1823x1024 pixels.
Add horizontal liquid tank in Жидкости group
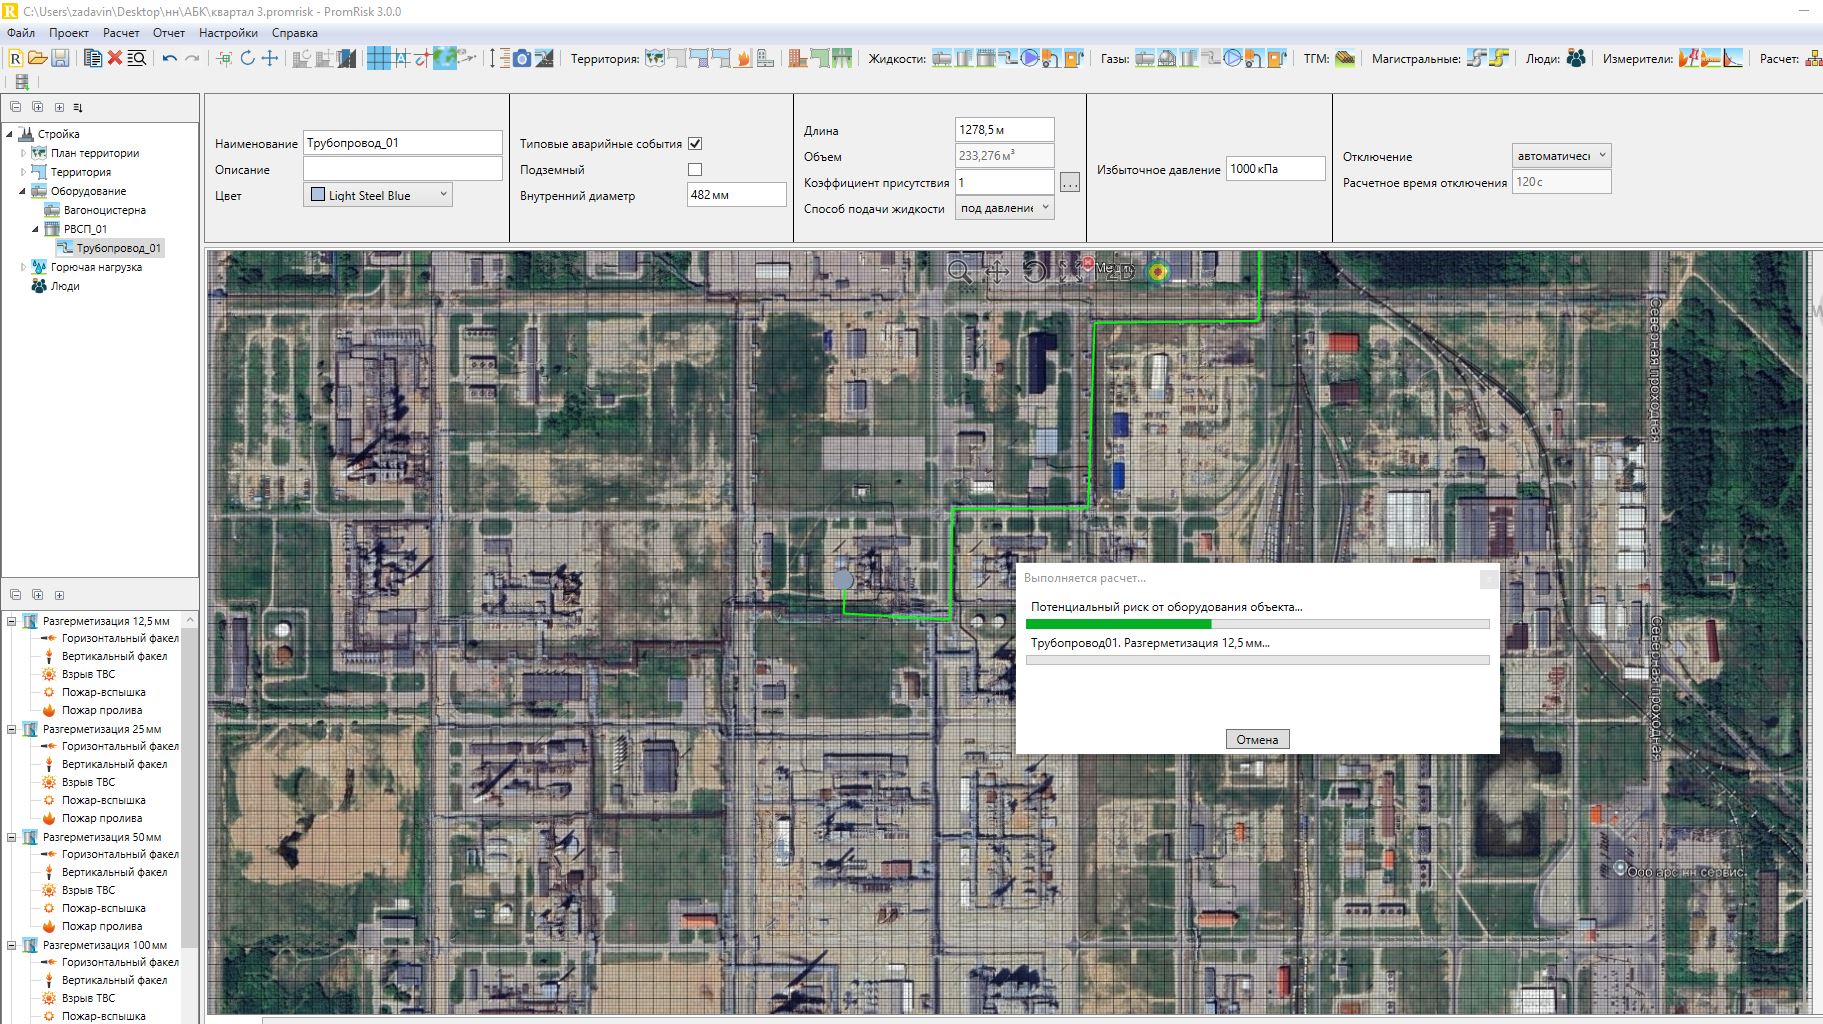coord(942,58)
